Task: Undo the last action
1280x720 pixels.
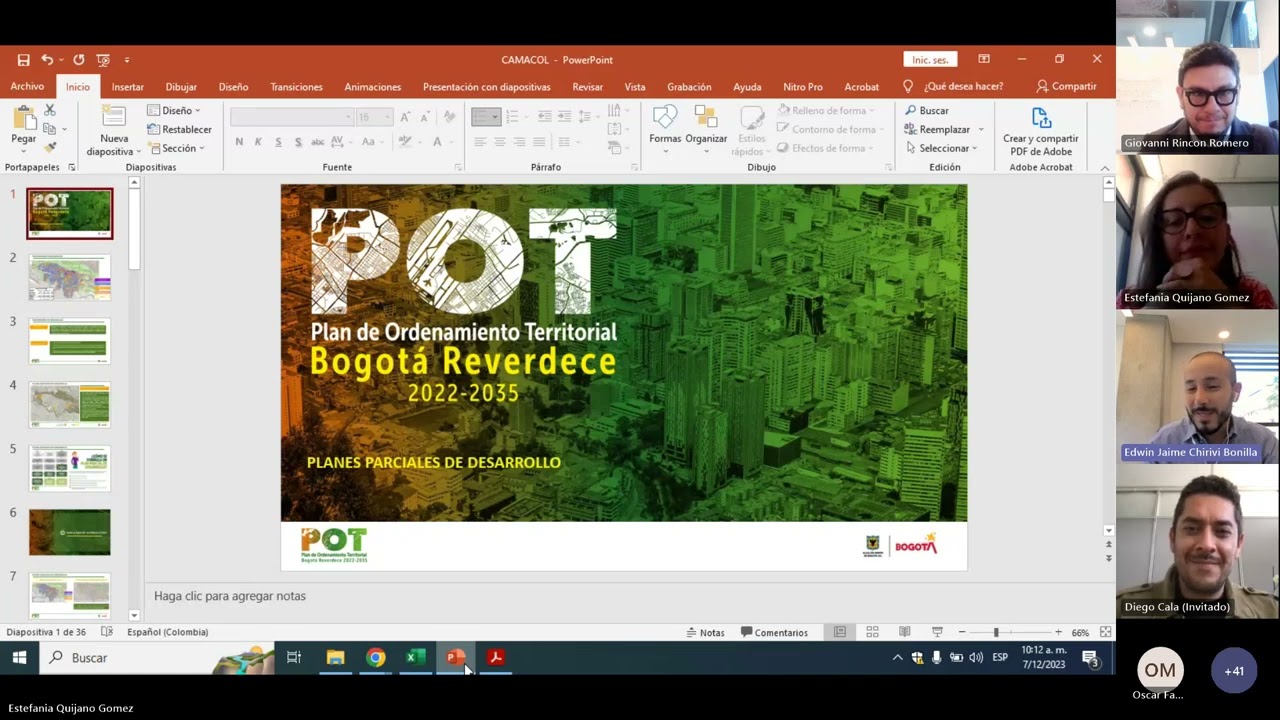Action: (x=47, y=60)
